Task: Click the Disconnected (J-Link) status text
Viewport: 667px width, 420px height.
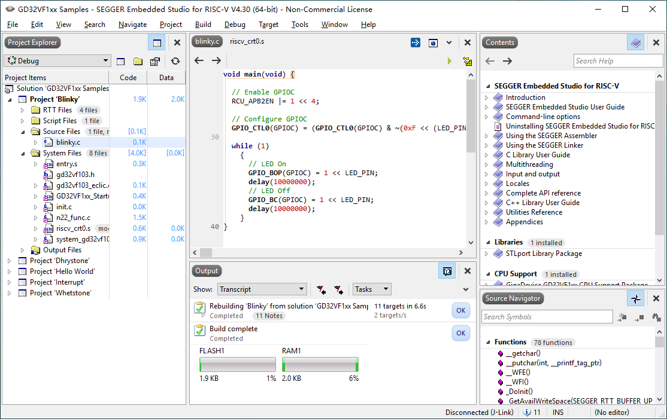Action: [479, 412]
